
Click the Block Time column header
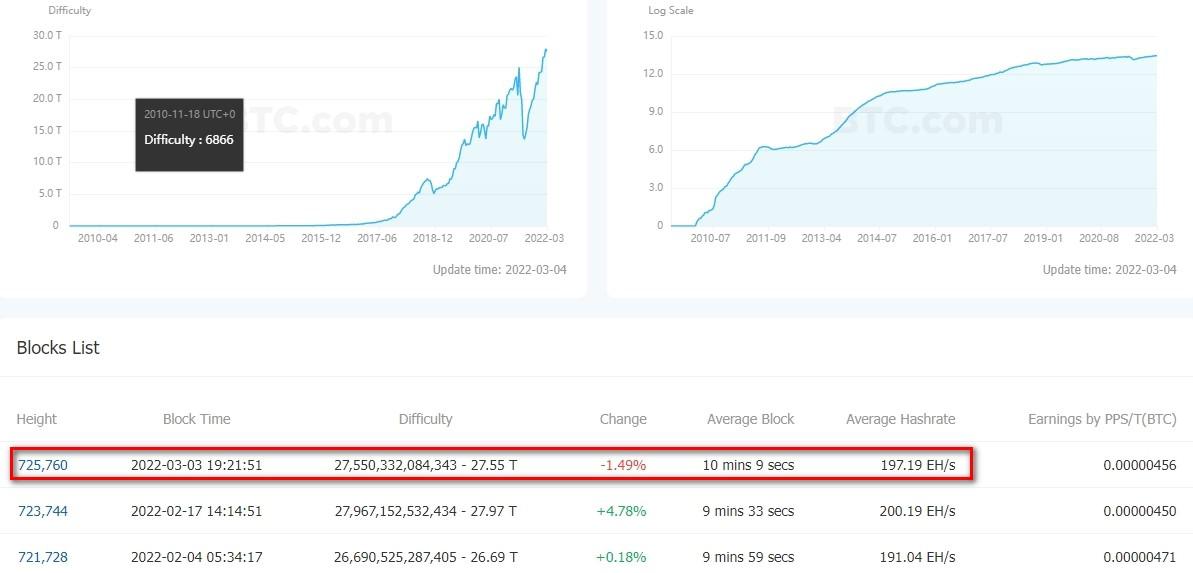[196, 419]
